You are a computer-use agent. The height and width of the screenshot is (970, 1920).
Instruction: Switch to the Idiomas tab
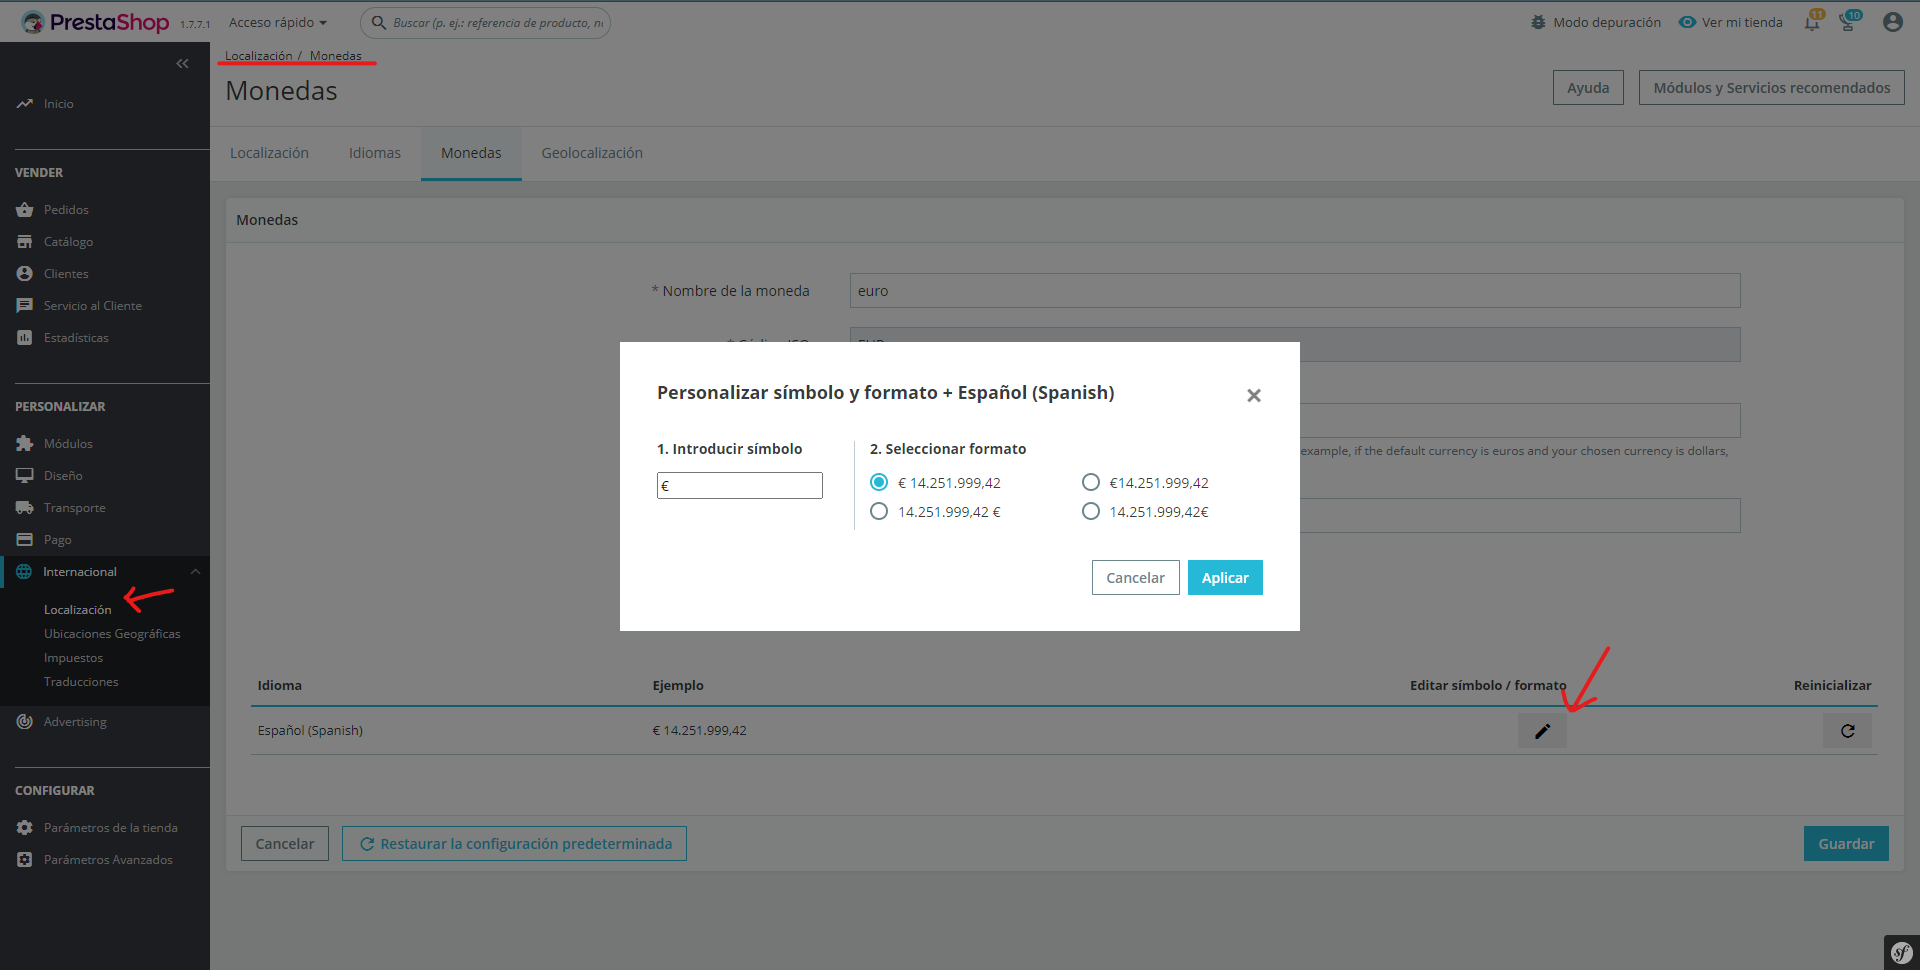tap(375, 153)
